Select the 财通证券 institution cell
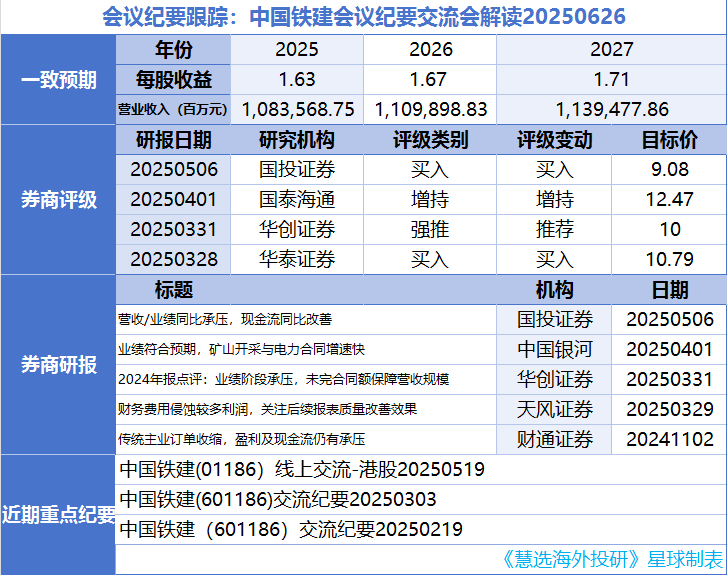This screenshot has height=575, width=728. pyautogui.click(x=554, y=439)
